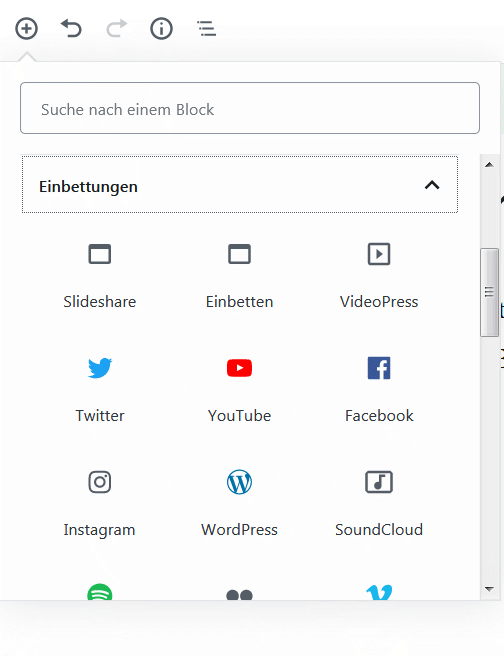504x656 pixels.
Task: Insert the Twitter embed block
Action: tap(100, 368)
